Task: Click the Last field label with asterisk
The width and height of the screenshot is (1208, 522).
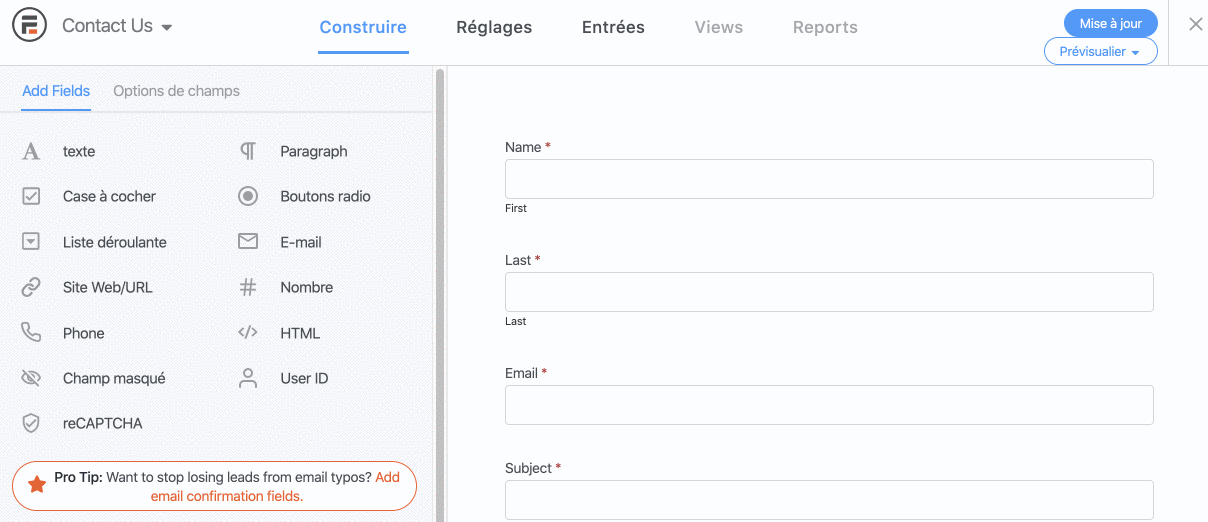Action: click(523, 260)
